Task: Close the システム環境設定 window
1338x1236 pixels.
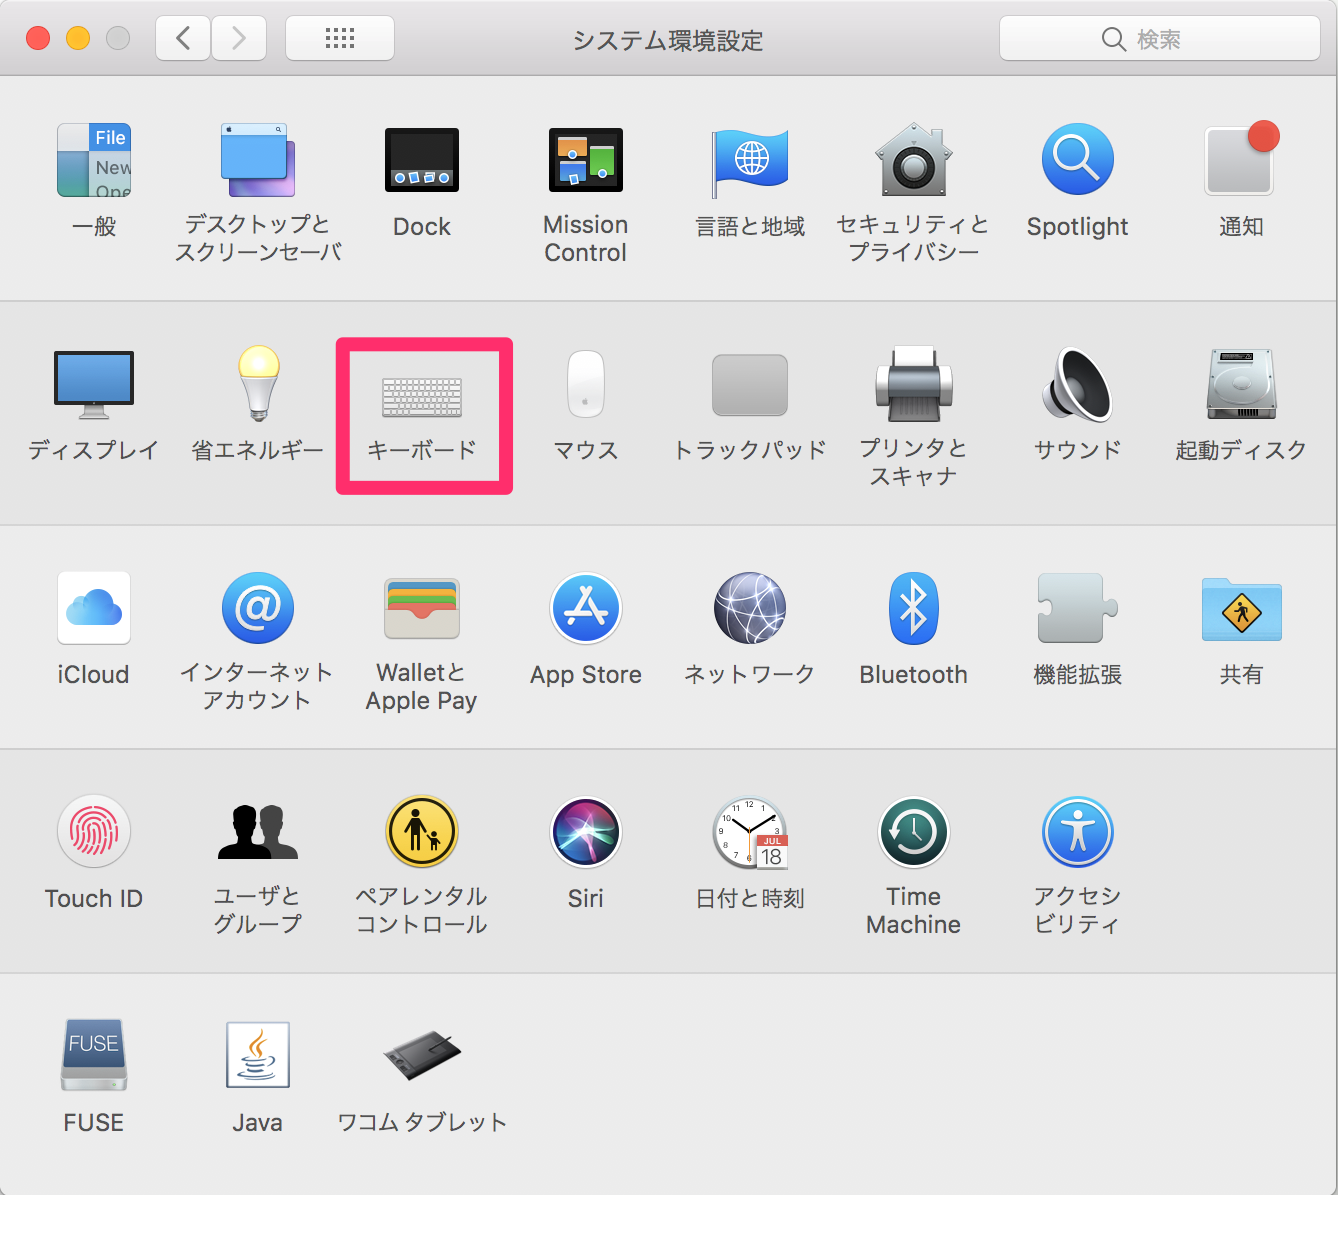Action: (38, 38)
